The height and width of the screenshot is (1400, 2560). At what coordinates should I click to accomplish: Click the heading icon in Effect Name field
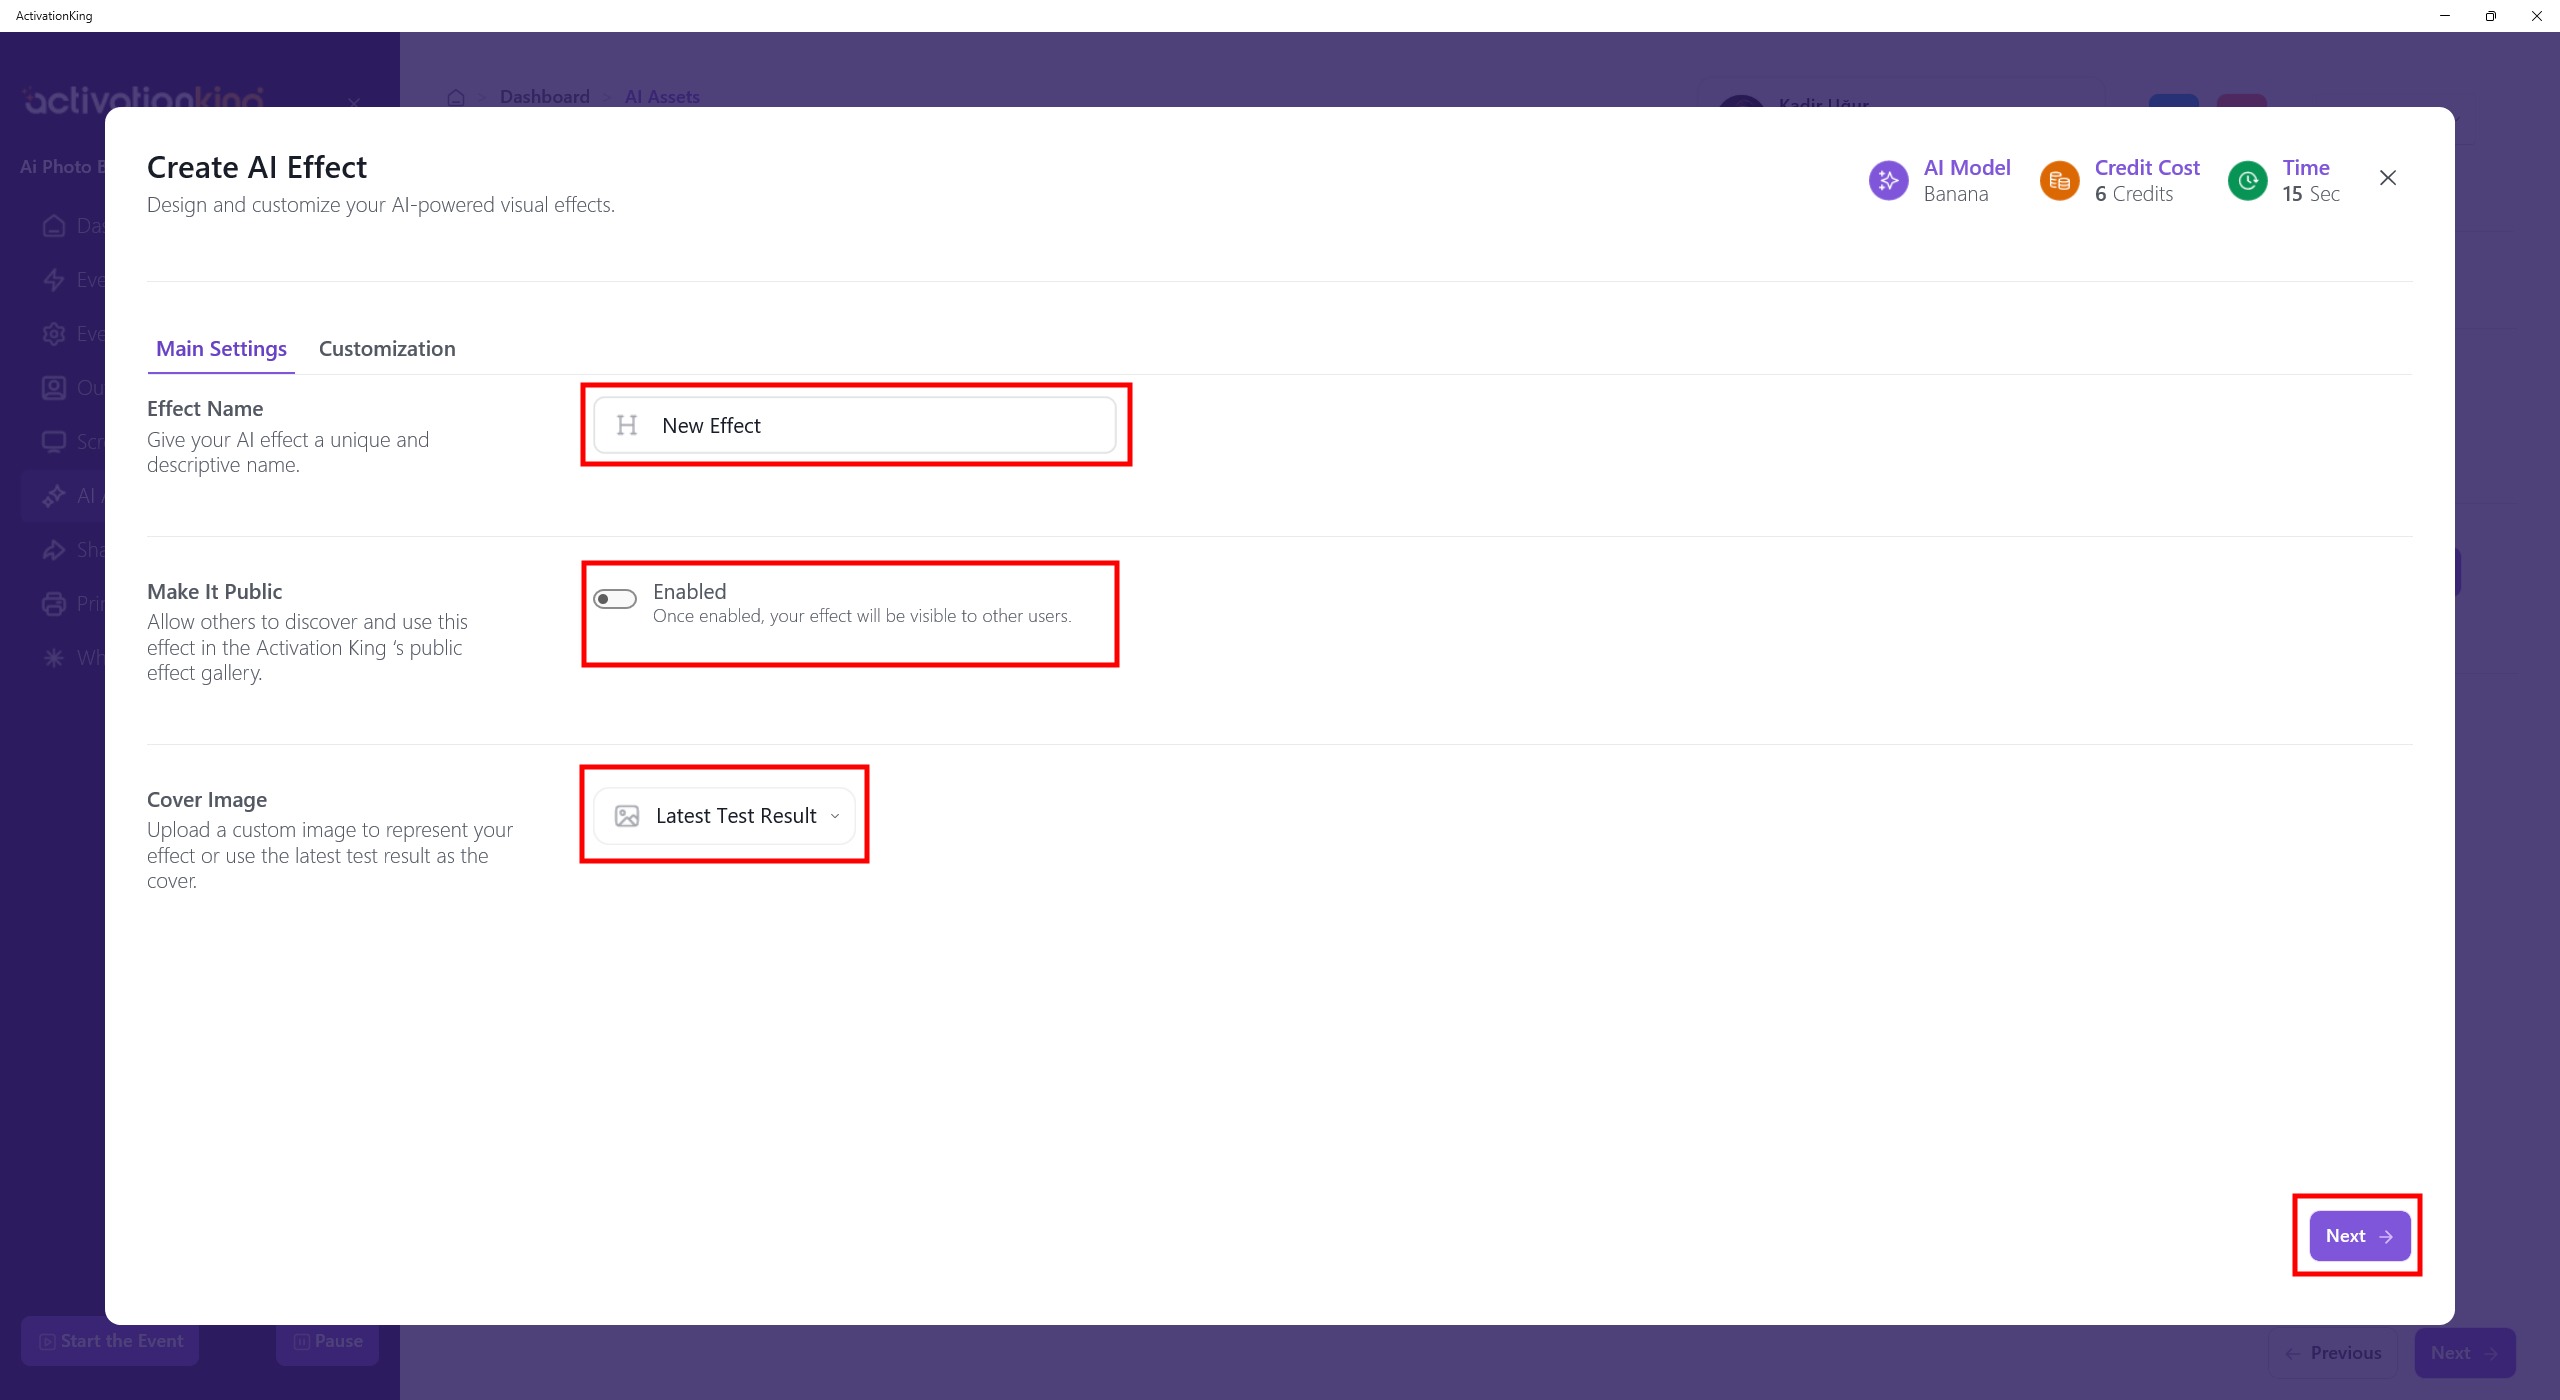(x=627, y=426)
